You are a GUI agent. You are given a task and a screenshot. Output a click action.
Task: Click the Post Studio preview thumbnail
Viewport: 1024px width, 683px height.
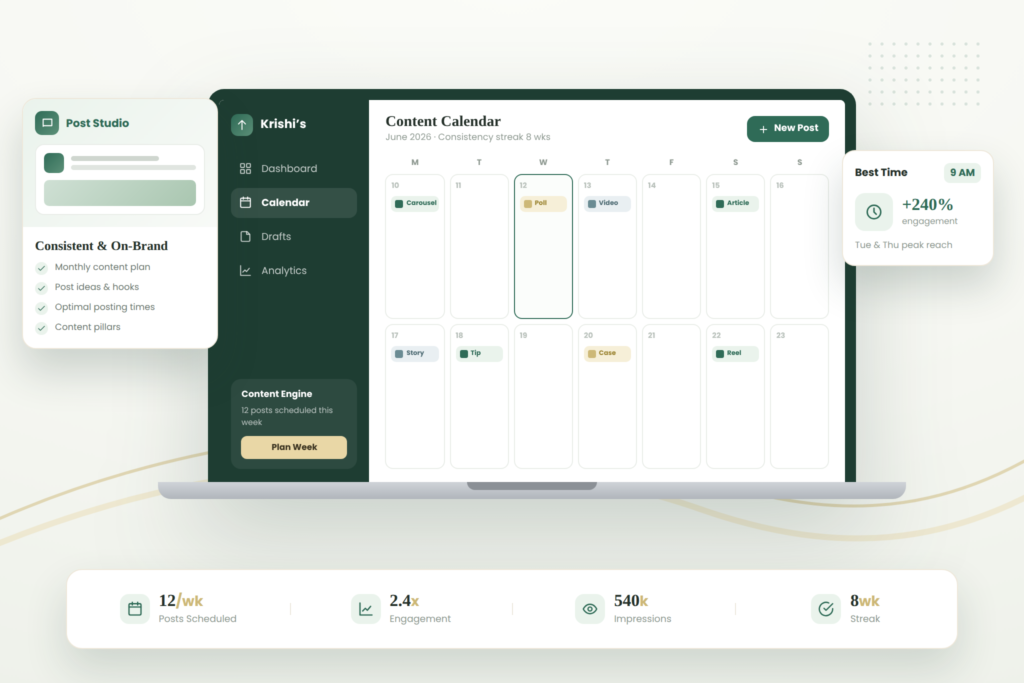120,180
